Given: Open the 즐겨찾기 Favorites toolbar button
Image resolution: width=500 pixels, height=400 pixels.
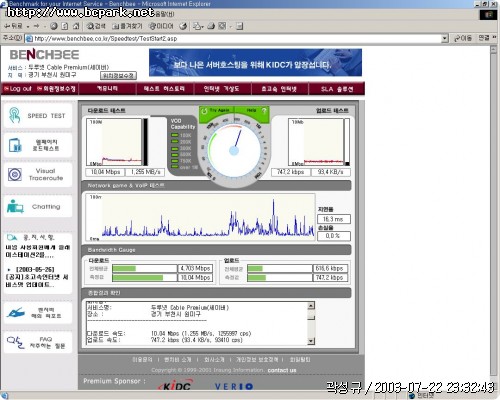Looking at the screenshot, I should click(x=127, y=26).
